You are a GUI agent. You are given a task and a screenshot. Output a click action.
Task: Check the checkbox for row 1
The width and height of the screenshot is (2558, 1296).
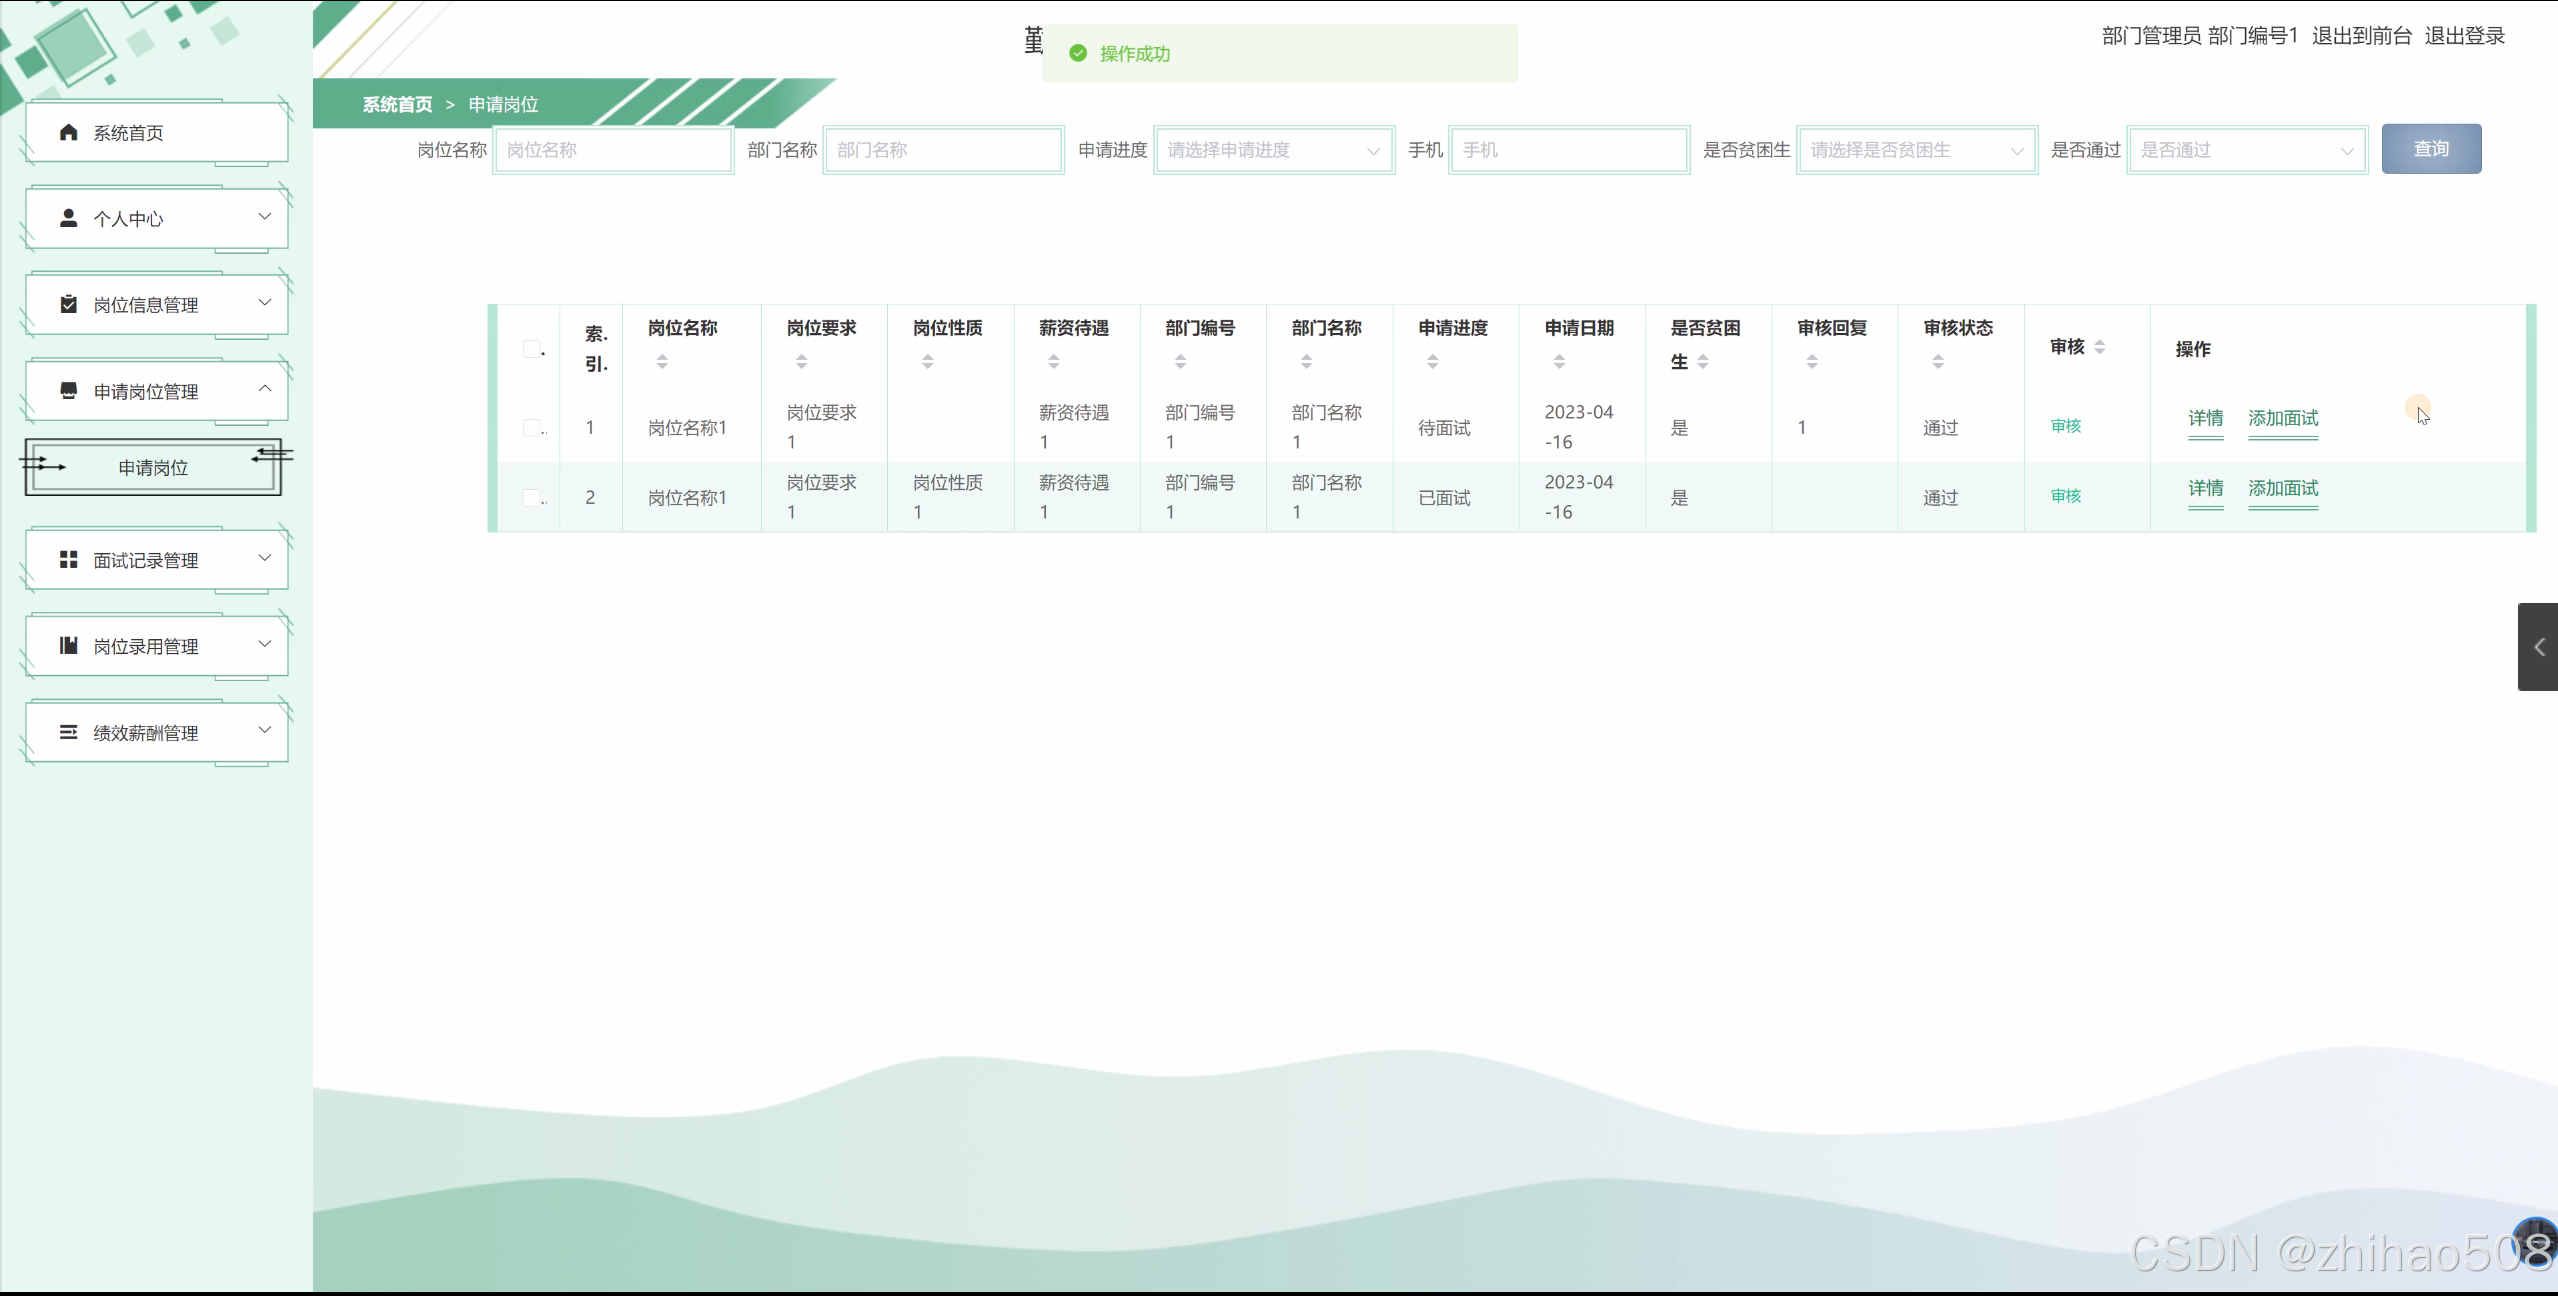click(x=532, y=428)
